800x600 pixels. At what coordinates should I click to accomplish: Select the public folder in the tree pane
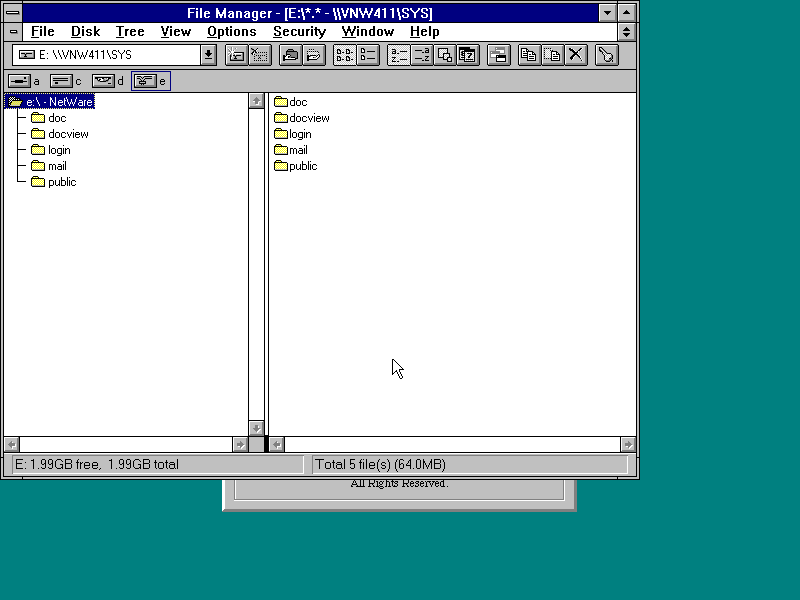(54, 182)
